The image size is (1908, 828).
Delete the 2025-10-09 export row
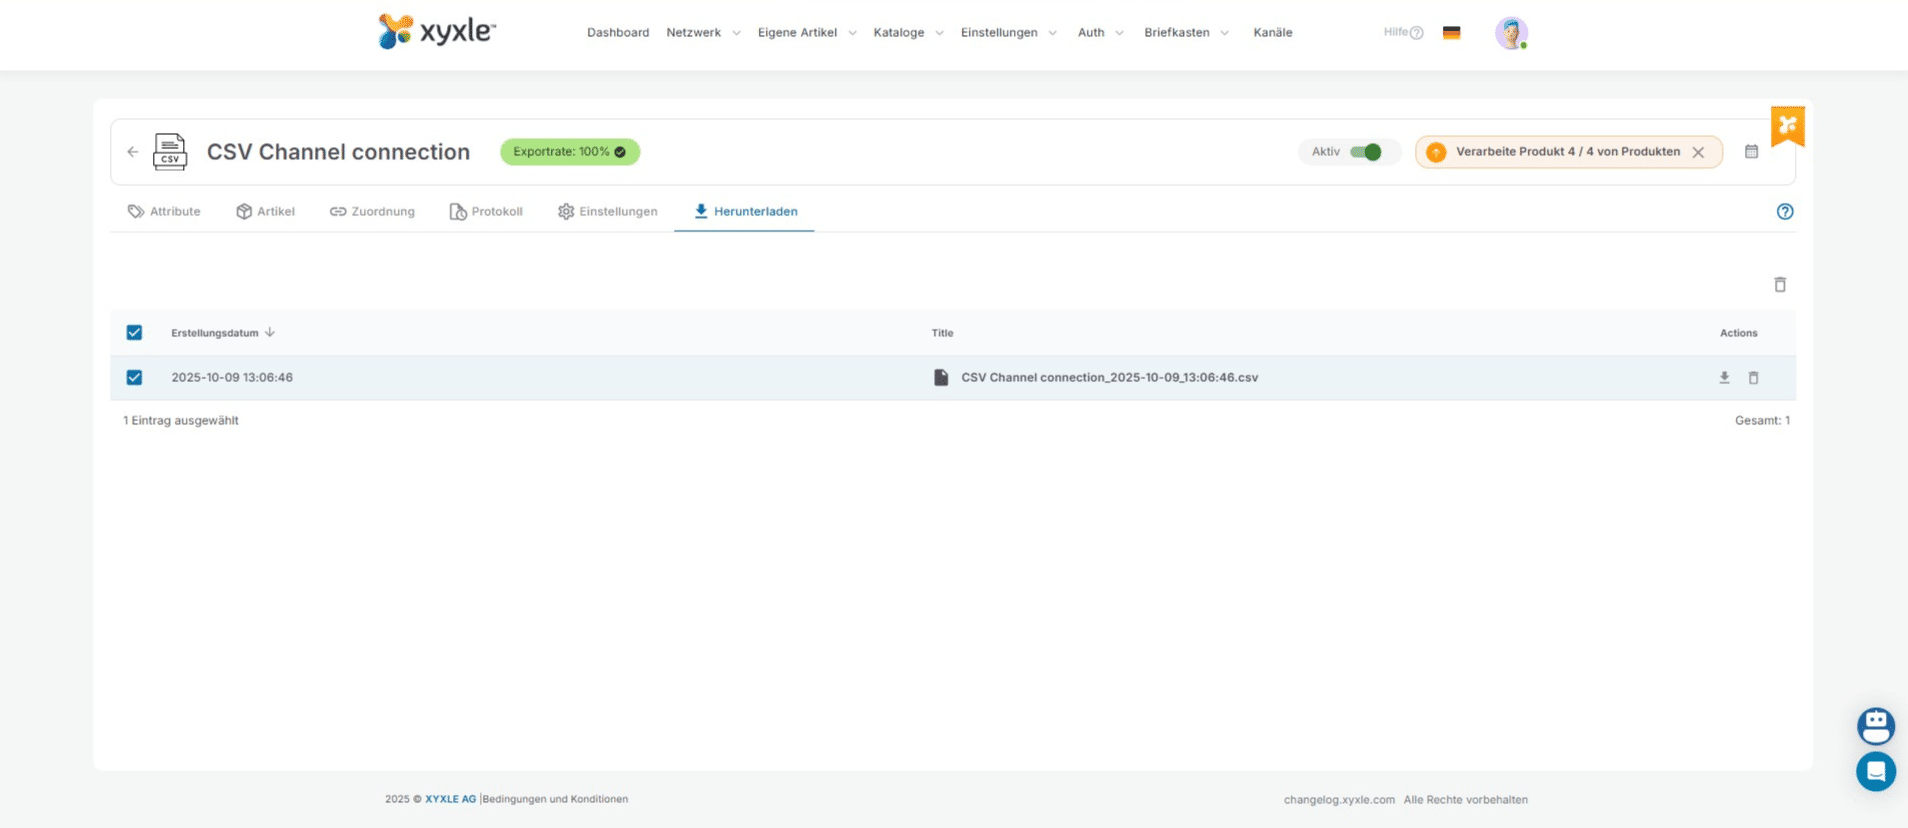coord(1753,378)
